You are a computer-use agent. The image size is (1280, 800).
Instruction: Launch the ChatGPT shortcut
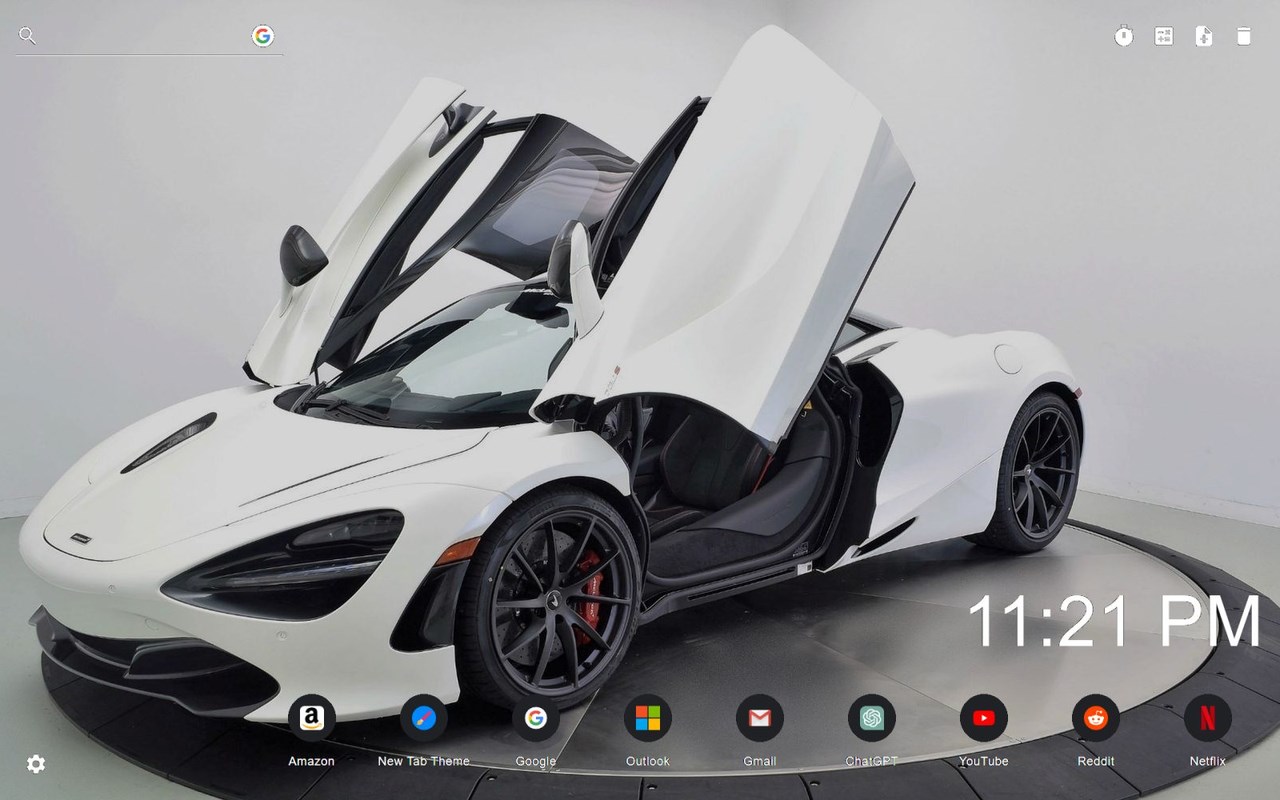pos(872,718)
